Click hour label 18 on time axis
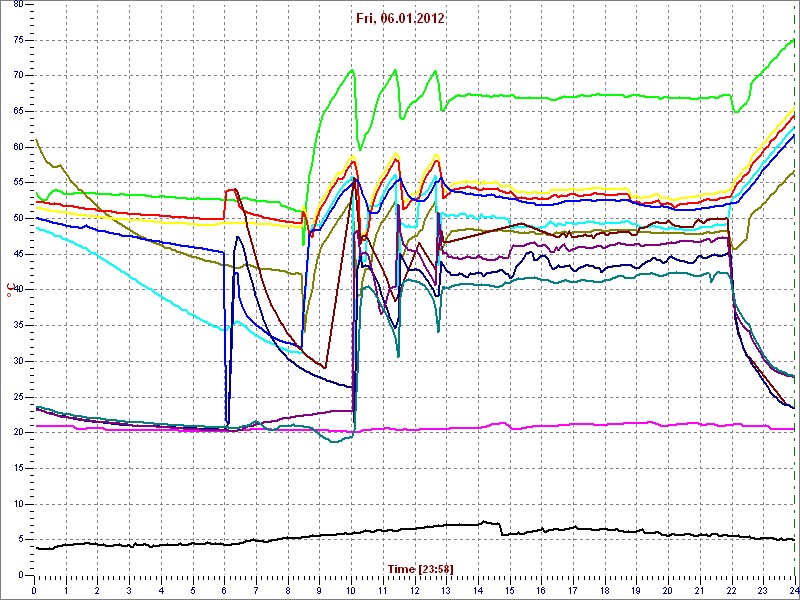 coord(605,589)
